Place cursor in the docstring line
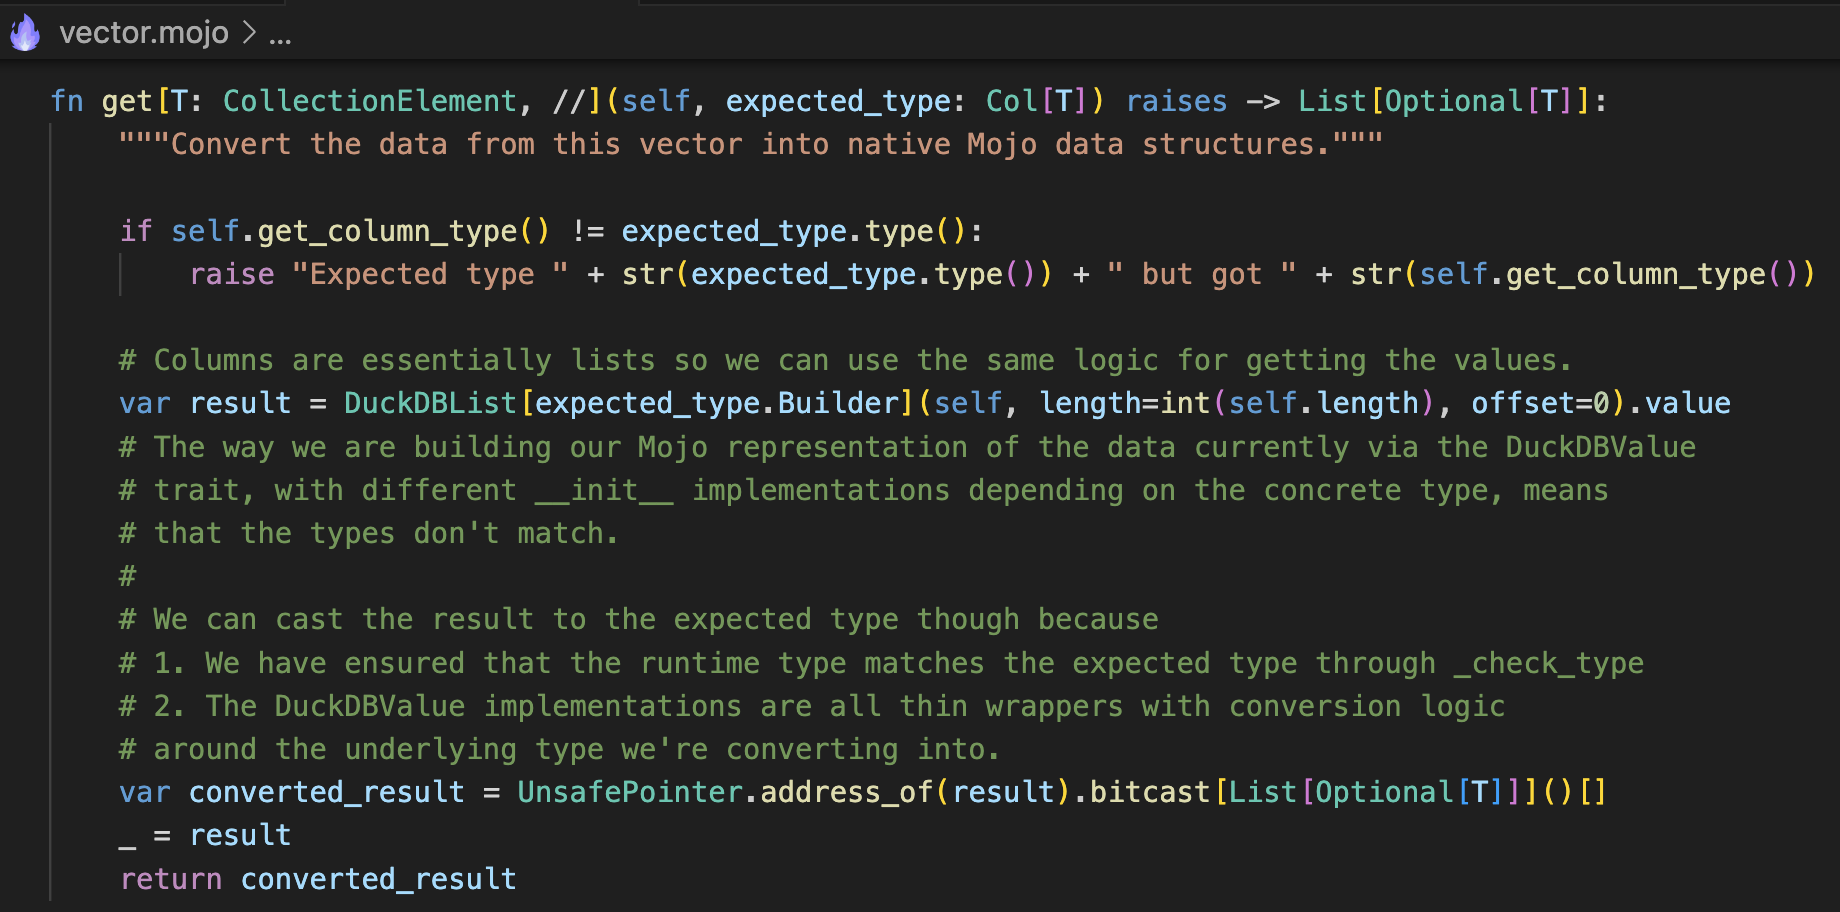Image resolution: width=1840 pixels, height=912 pixels. click(x=750, y=144)
